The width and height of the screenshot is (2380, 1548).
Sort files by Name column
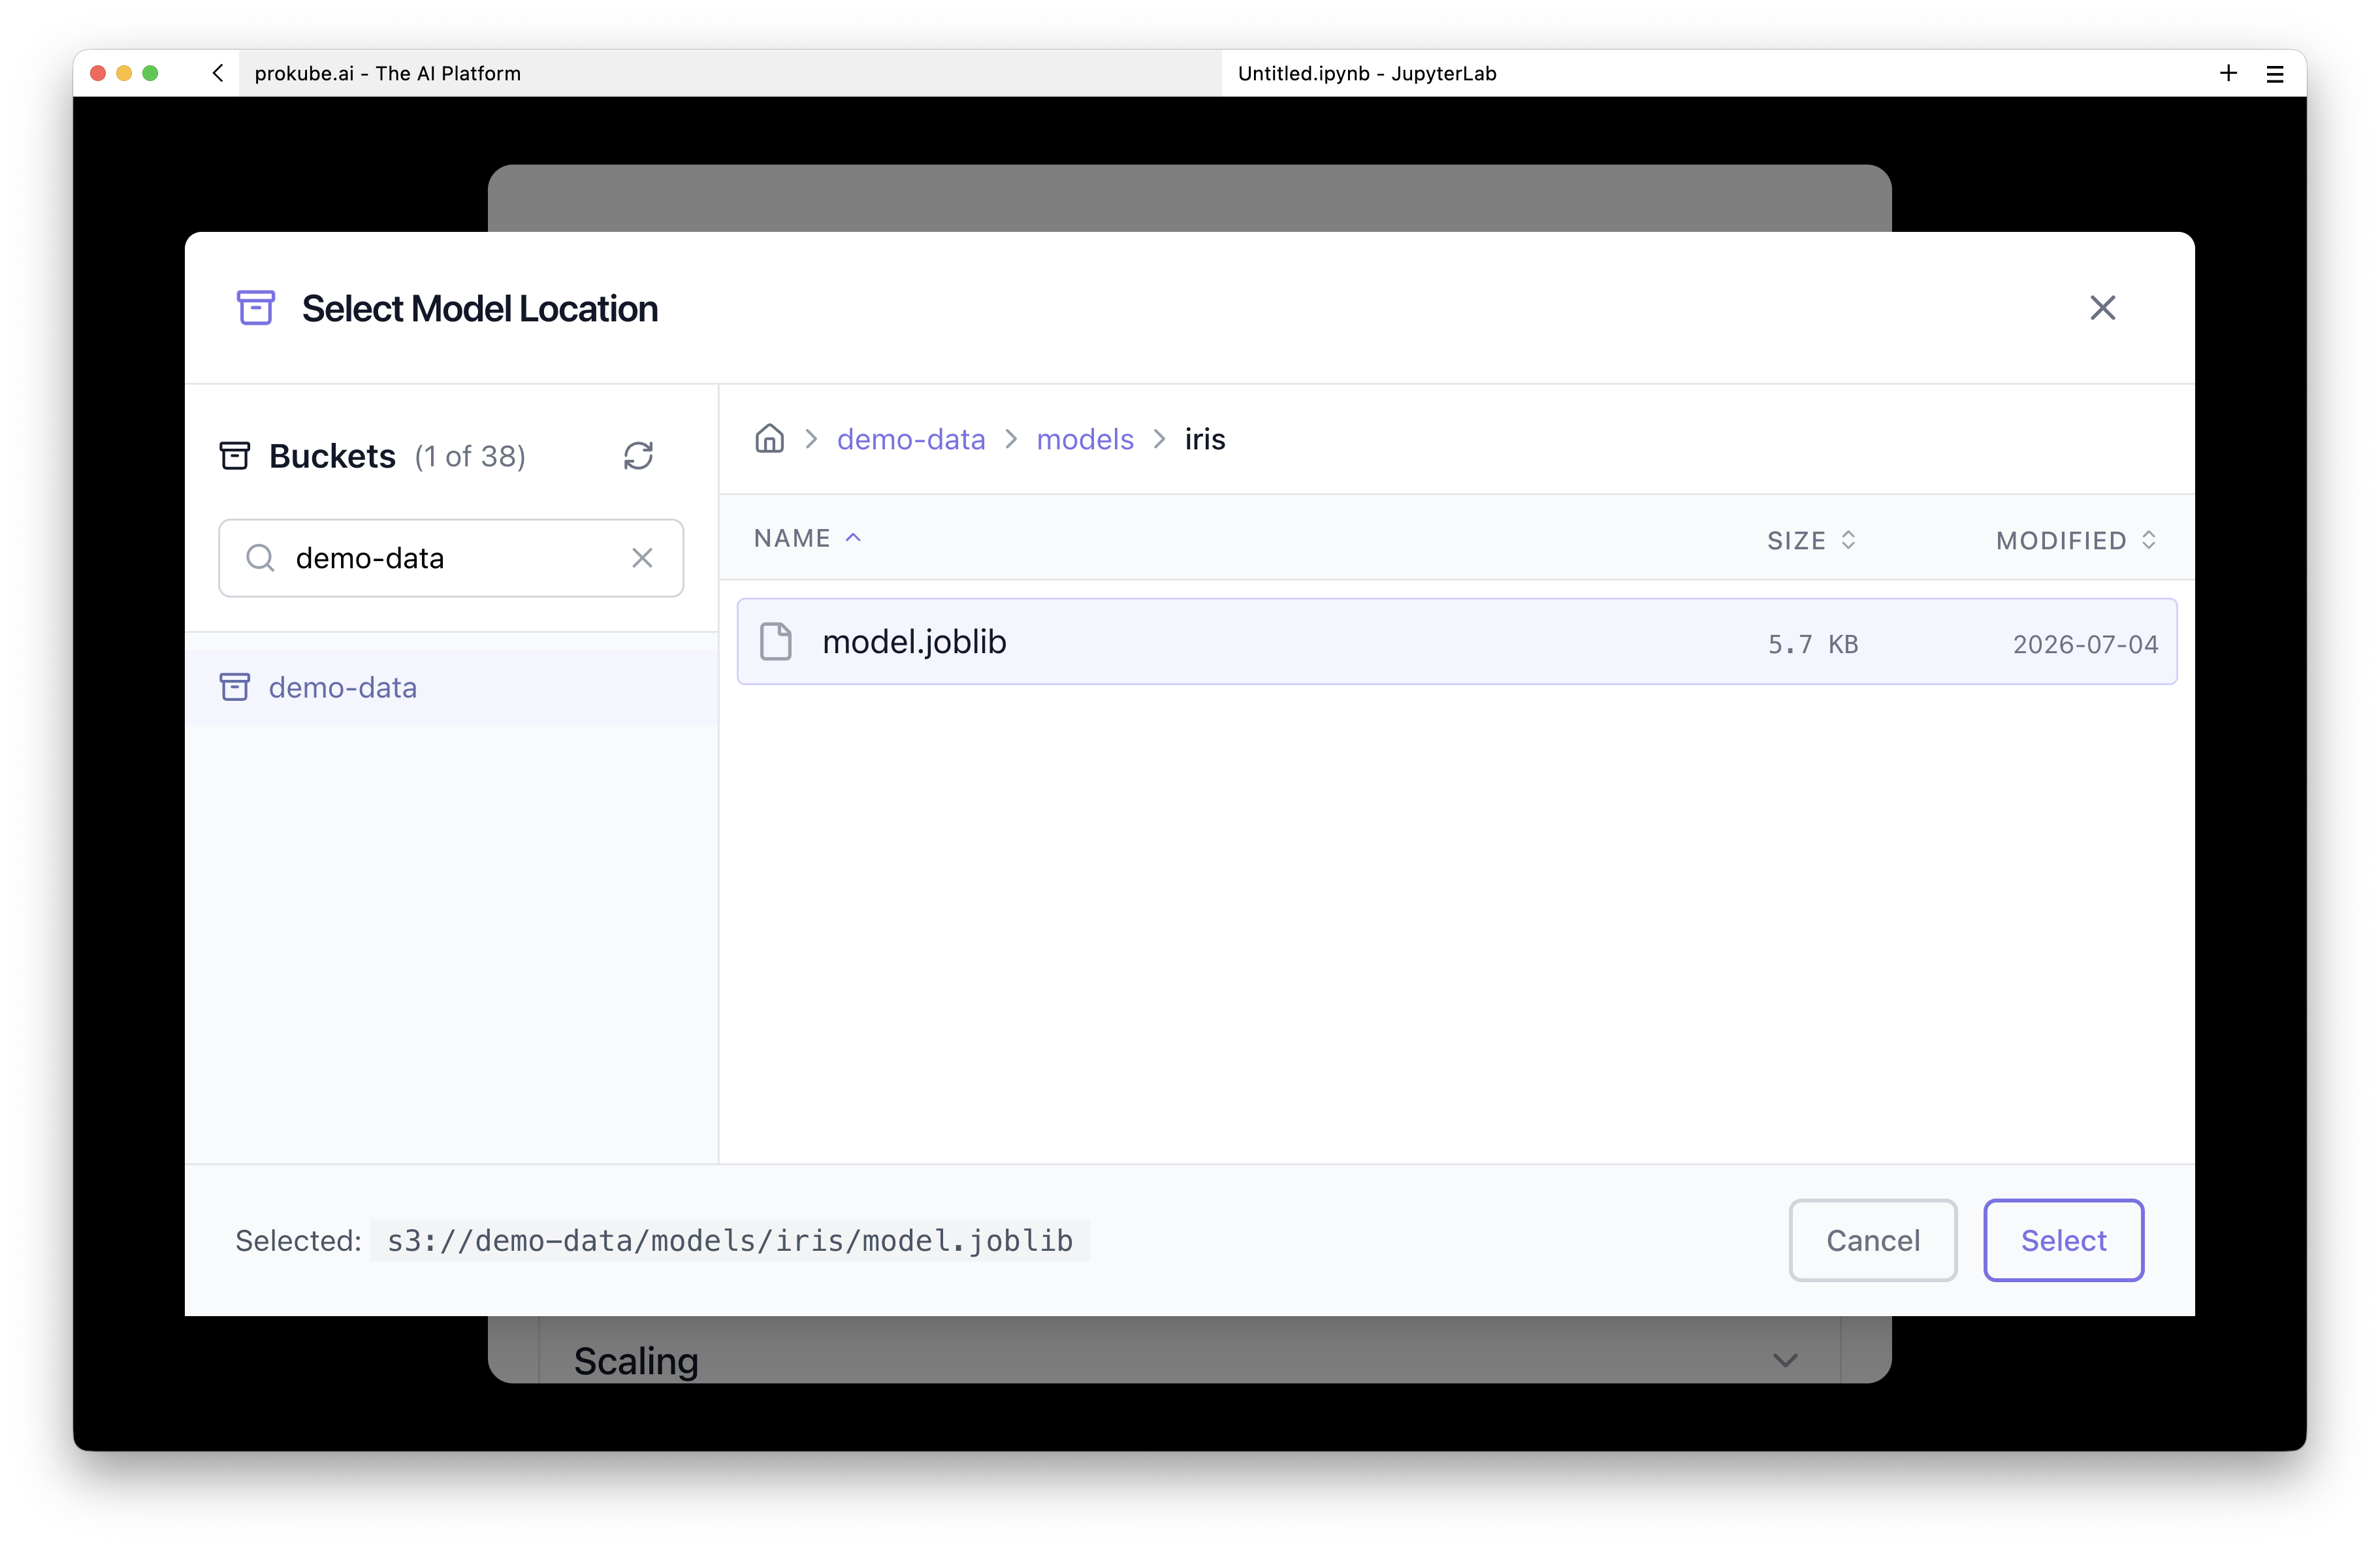[x=807, y=538]
